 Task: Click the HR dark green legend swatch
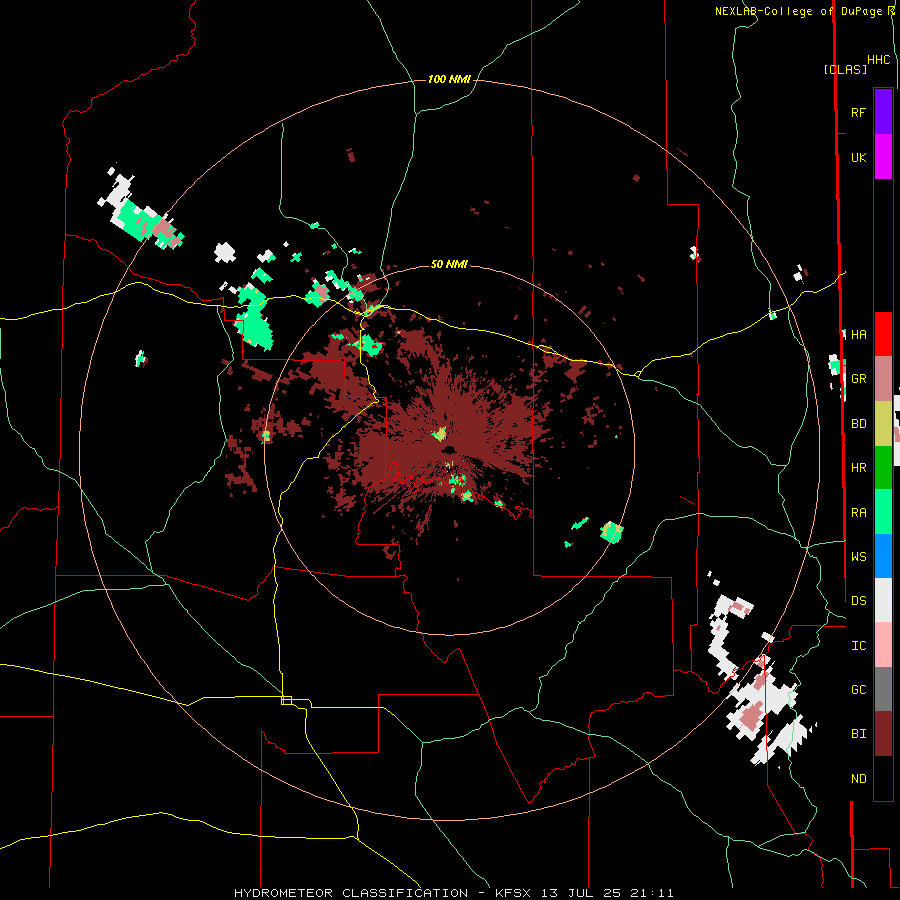(x=883, y=468)
